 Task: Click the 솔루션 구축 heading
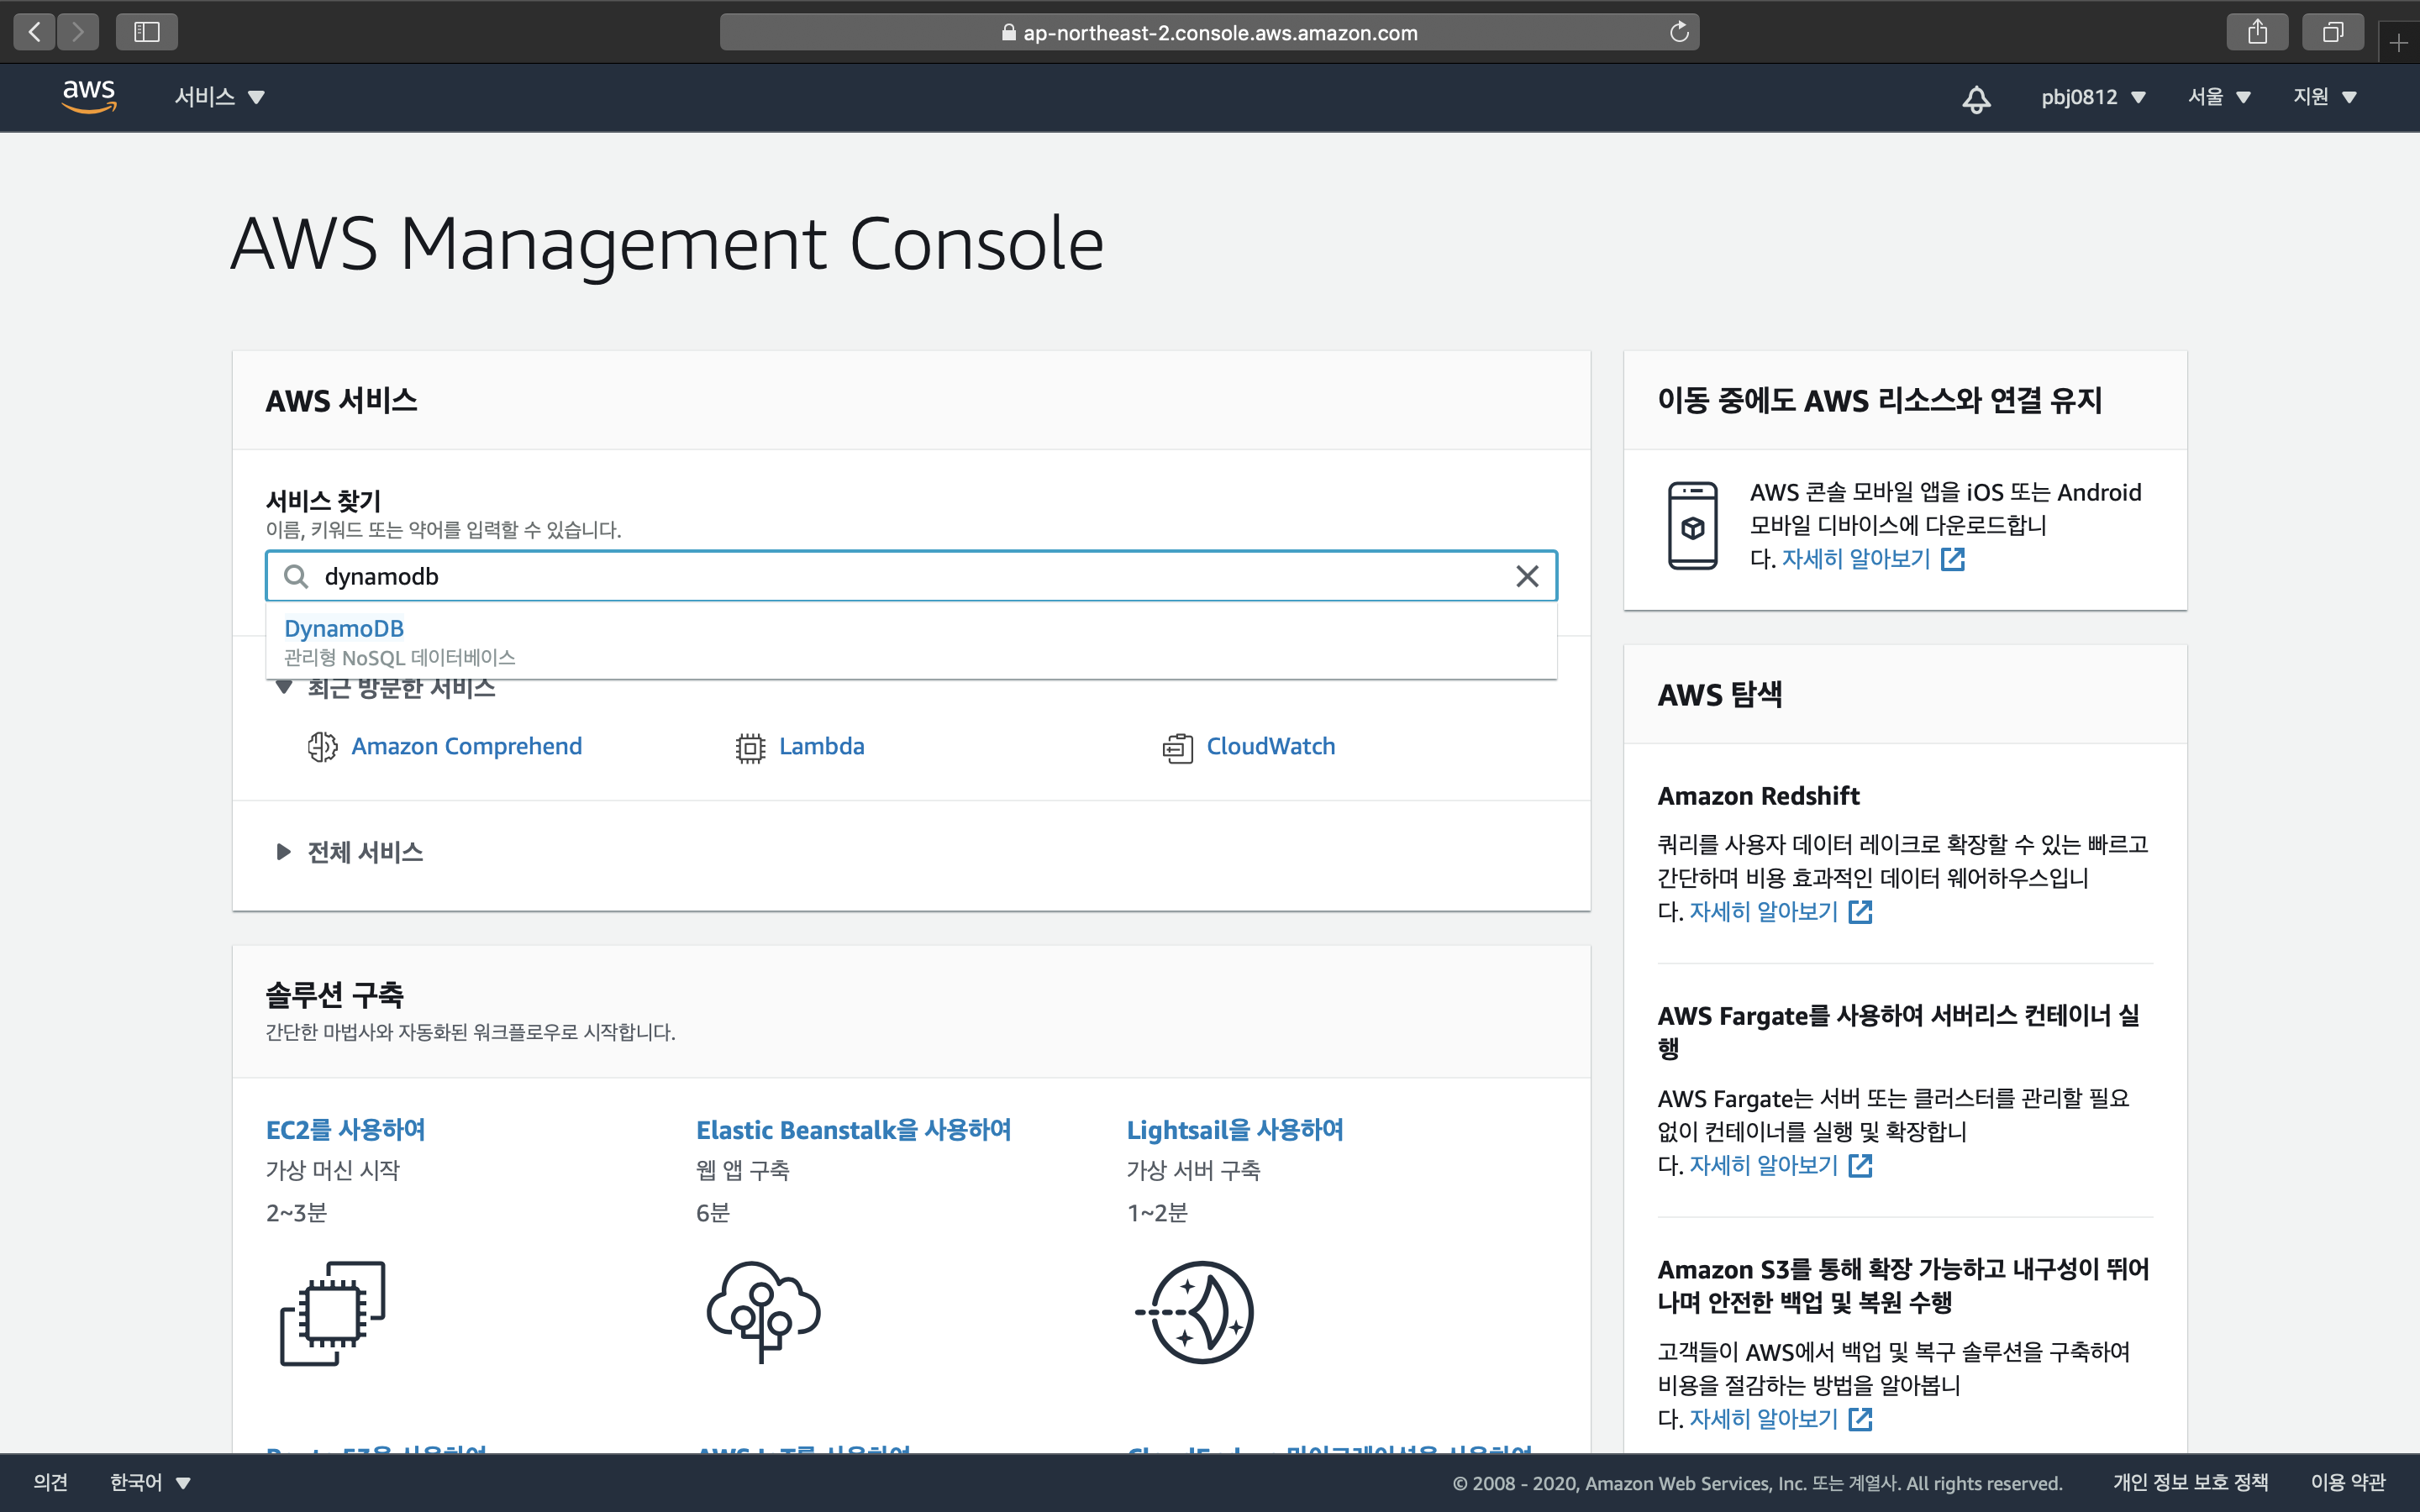(334, 995)
